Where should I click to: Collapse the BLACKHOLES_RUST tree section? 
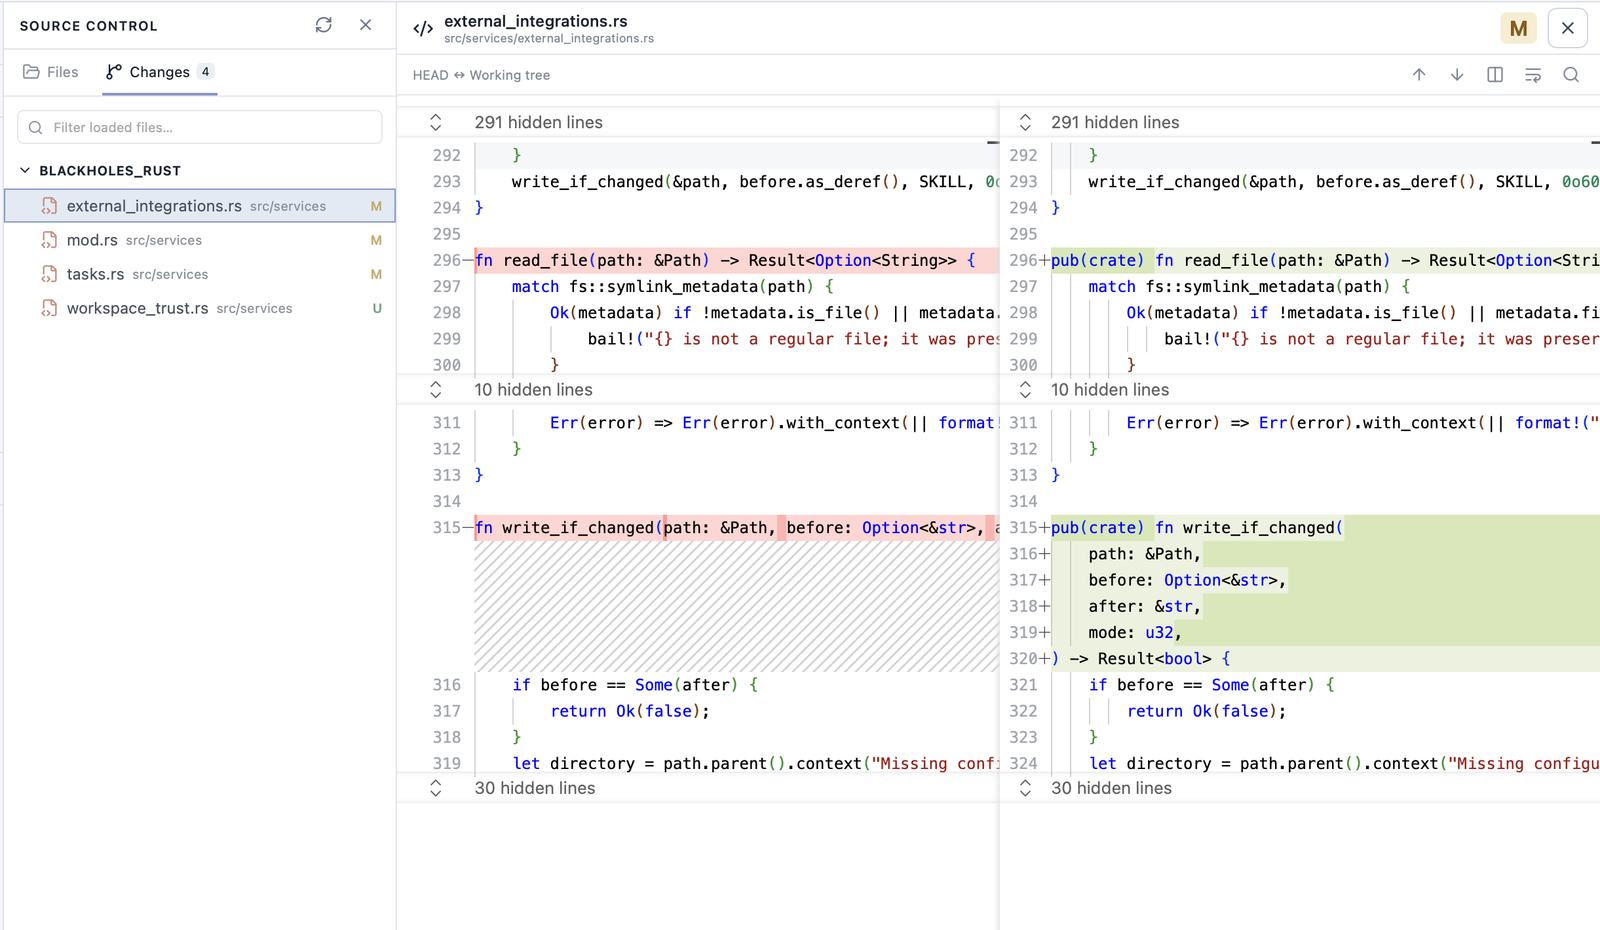[x=25, y=171]
